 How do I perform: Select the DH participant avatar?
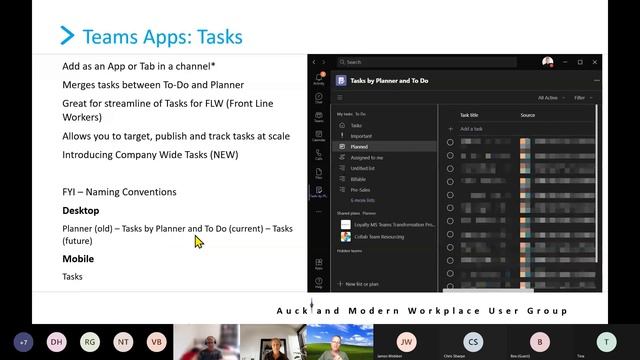(57, 342)
